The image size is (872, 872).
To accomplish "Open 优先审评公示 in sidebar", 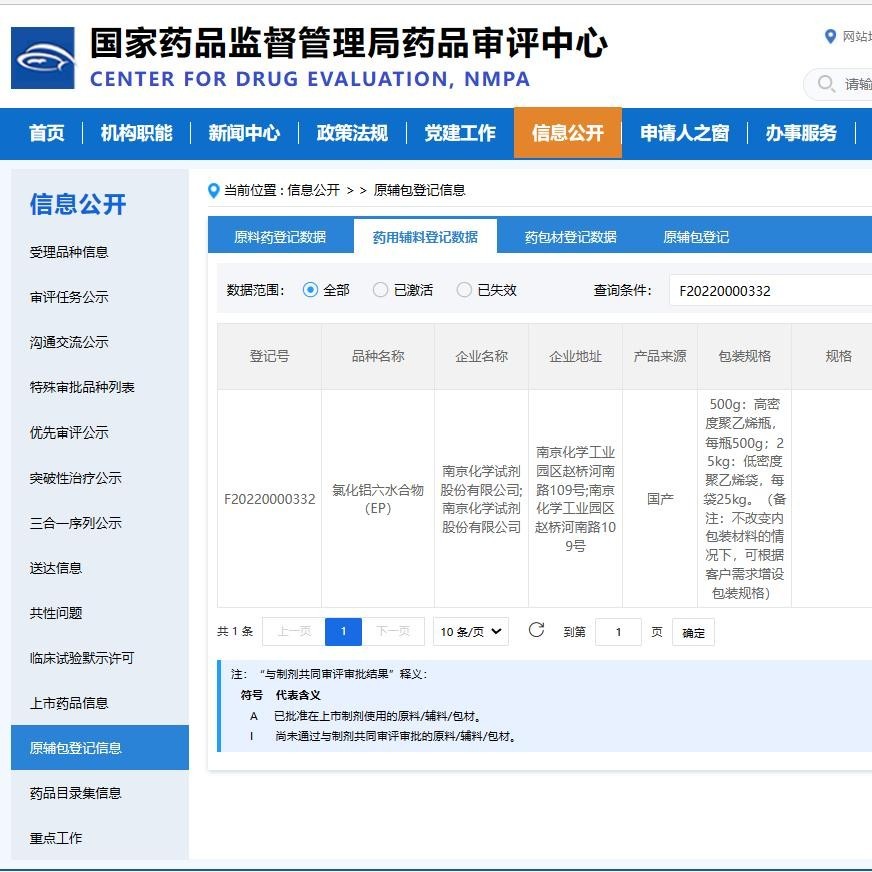I will 69,433.
